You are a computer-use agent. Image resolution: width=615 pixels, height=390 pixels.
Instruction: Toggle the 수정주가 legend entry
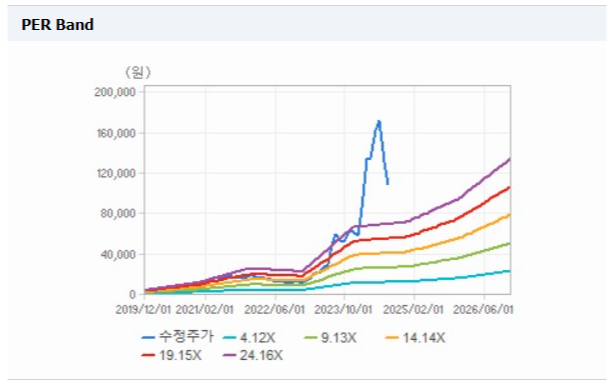point(178,337)
